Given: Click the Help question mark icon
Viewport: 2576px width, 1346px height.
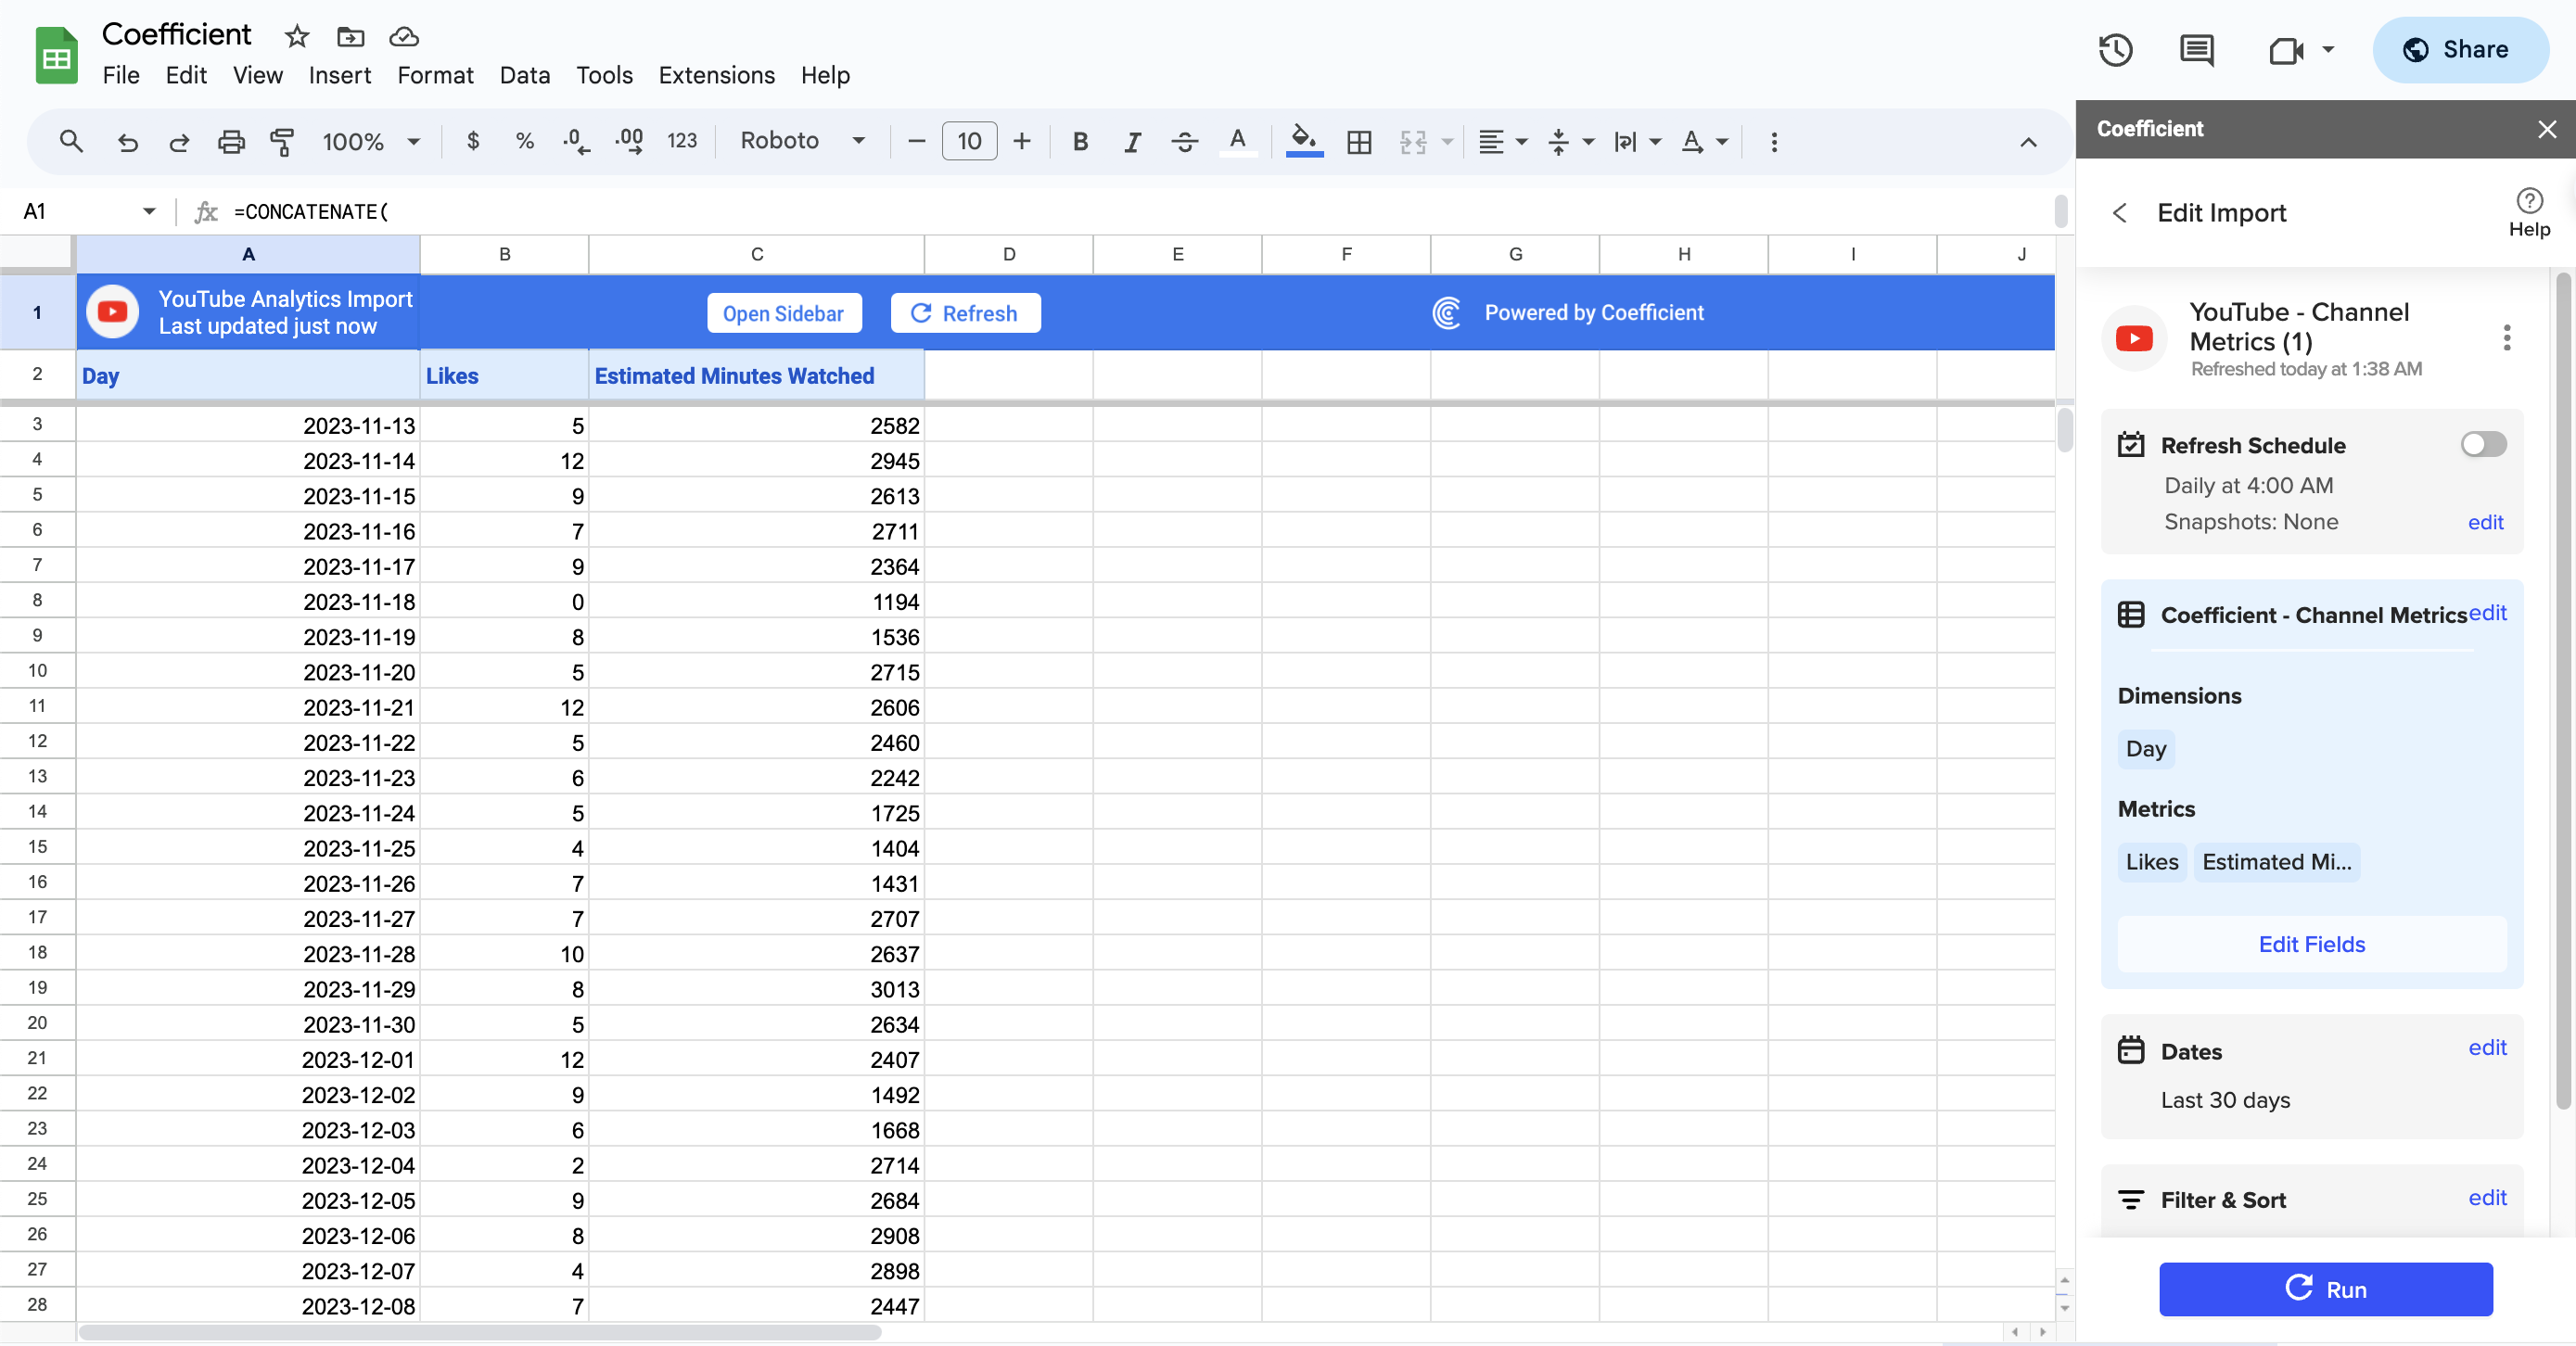Looking at the screenshot, I should pos(2529,201).
